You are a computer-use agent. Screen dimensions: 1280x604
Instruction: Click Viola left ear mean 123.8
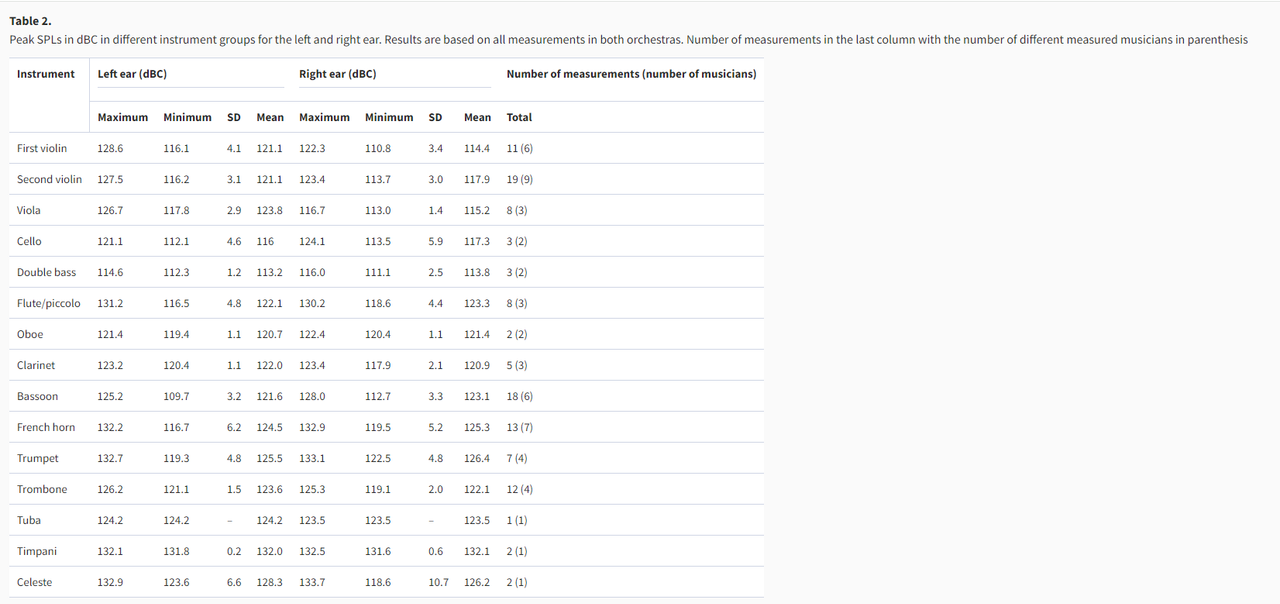(x=270, y=210)
